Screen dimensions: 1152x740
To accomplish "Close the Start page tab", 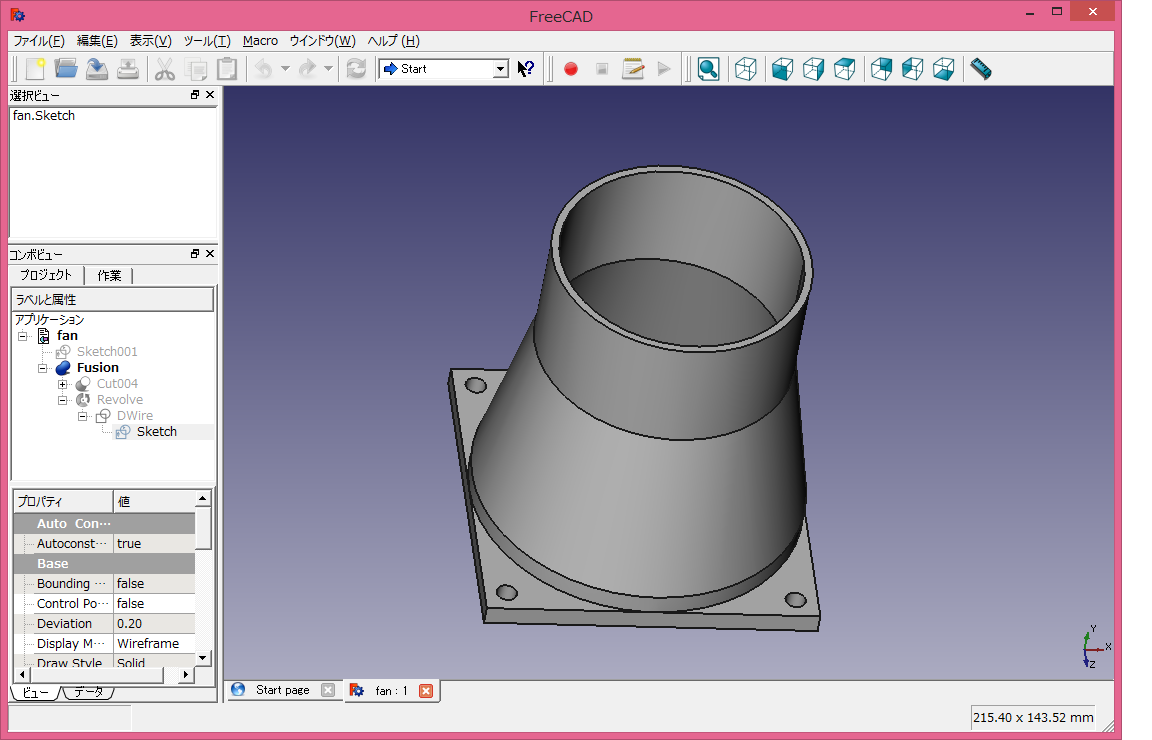I will 328,690.
